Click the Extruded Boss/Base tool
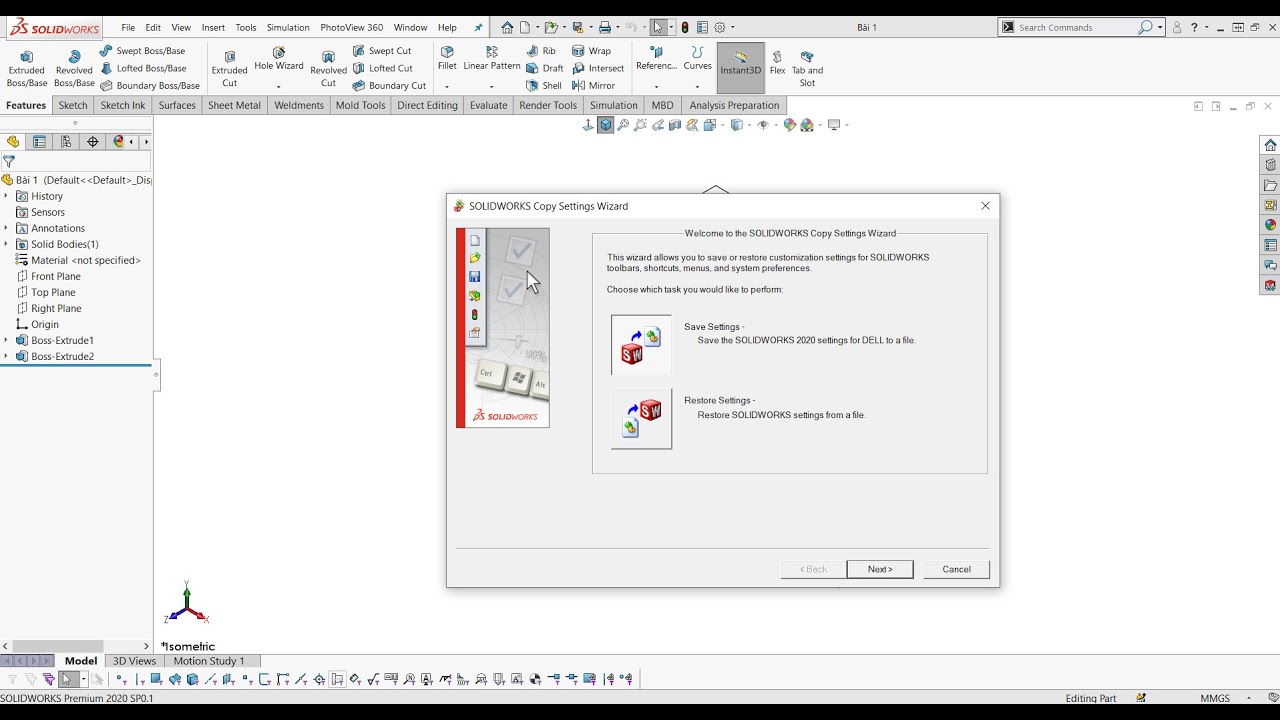Image resolution: width=1280 pixels, height=720 pixels. click(27, 69)
